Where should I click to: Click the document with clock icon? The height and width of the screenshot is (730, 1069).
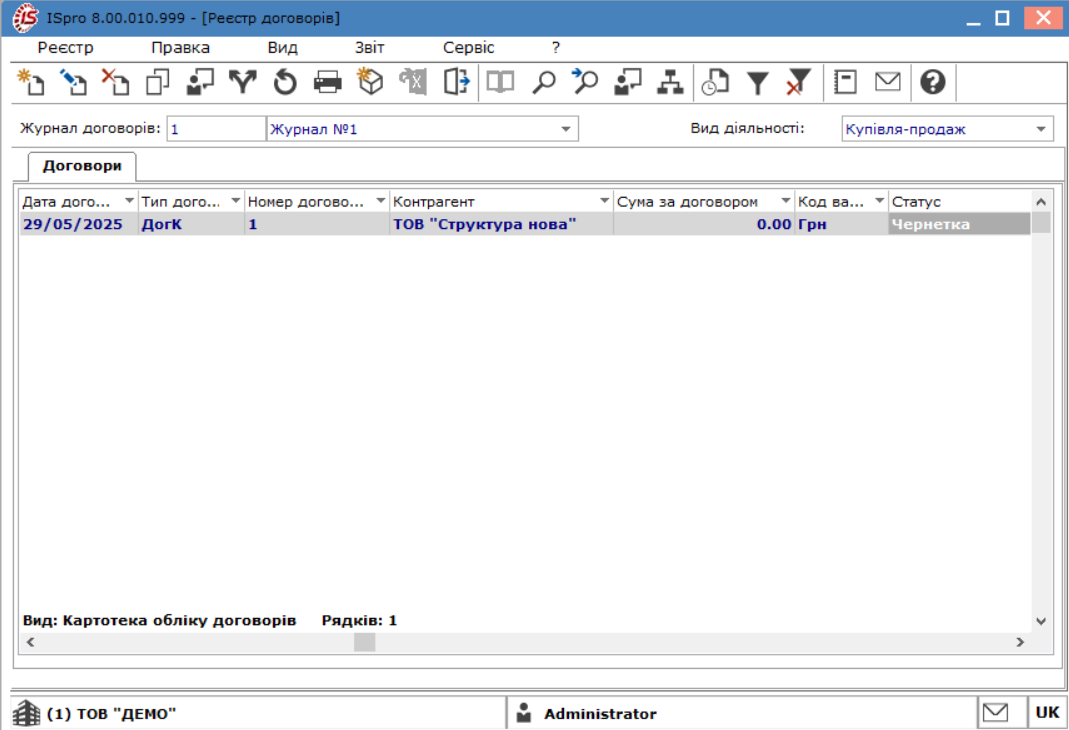715,82
